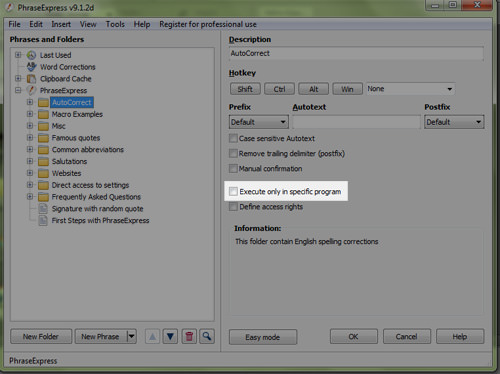Click the Salutations folder icon
The height and width of the screenshot is (374, 500).
click(43, 161)
